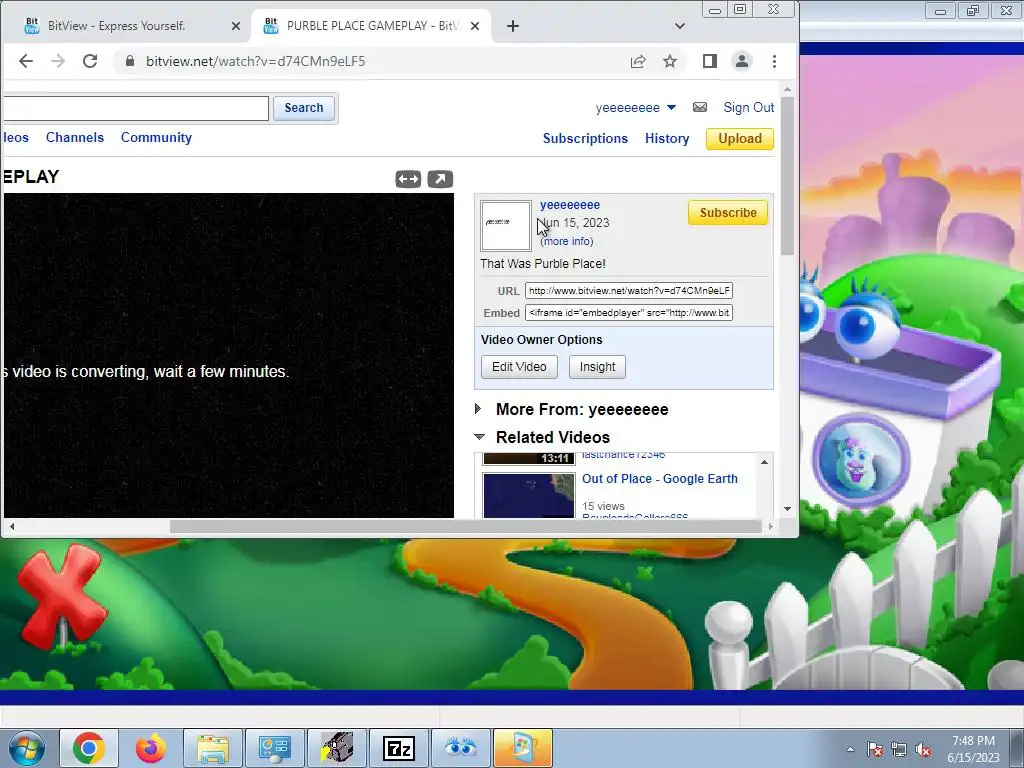The height and width of the screenshot is (768, 1024).
Task: Click Out of Place video thumbnail
Action: point(529,496)
